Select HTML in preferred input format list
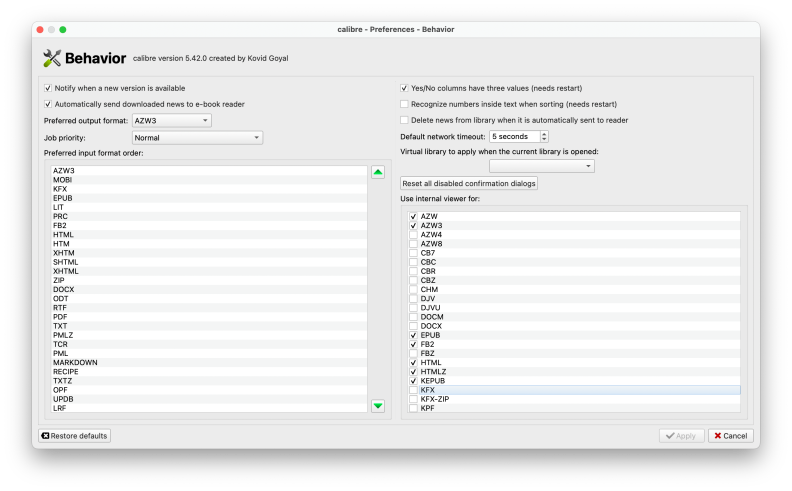 coord(209,234)
